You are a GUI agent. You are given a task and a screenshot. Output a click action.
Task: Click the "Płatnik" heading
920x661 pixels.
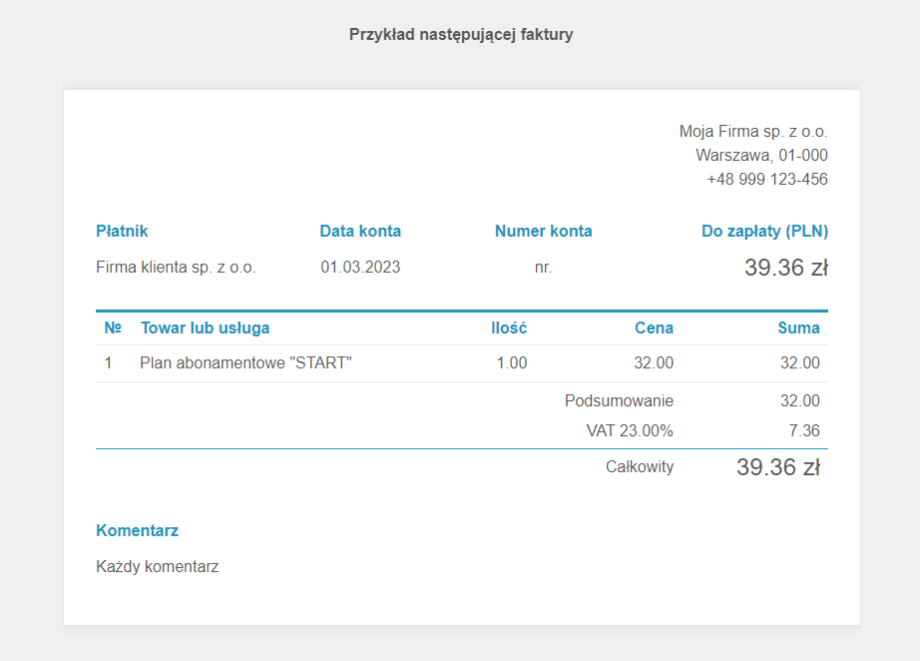tap(122, 231)
